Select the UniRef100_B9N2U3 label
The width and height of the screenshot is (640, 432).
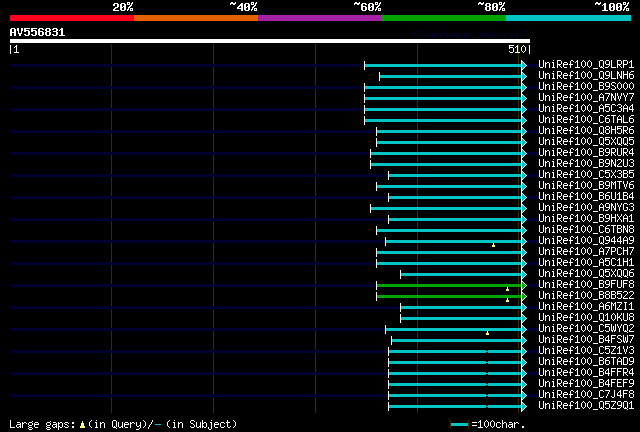tap(586, 164)
